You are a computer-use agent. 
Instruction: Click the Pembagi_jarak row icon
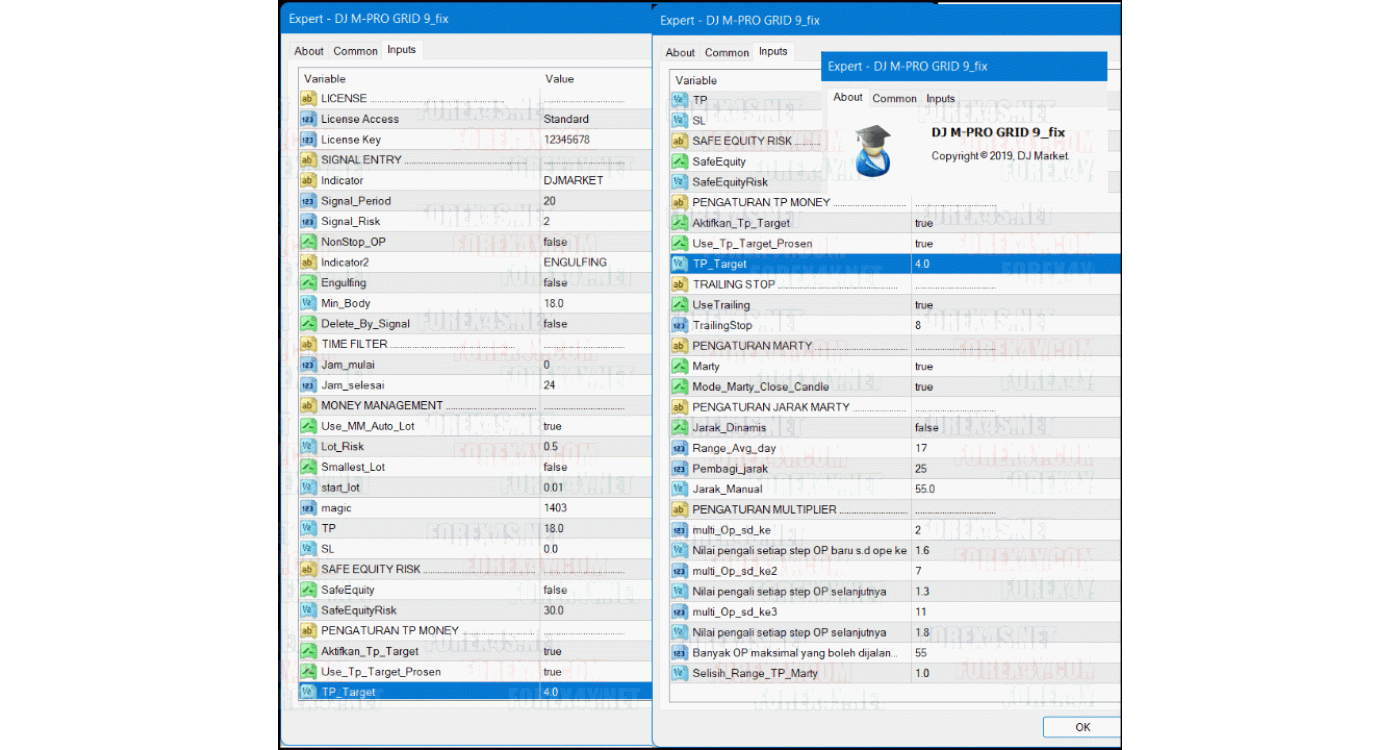pyautogui.click(x=680, y=468)
